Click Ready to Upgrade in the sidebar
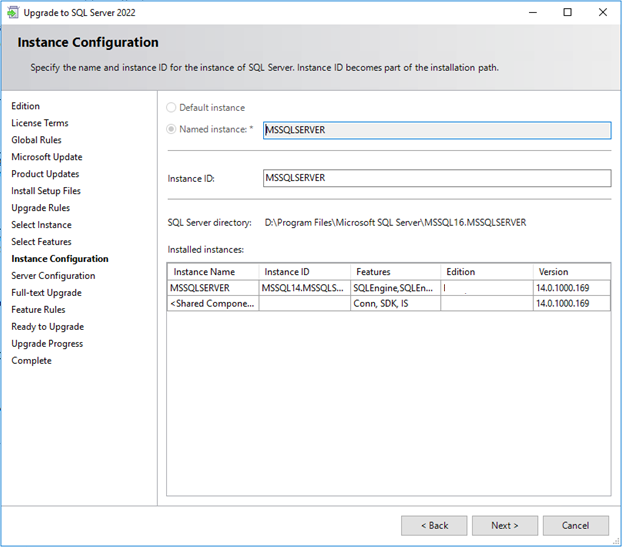 point(48,327)
